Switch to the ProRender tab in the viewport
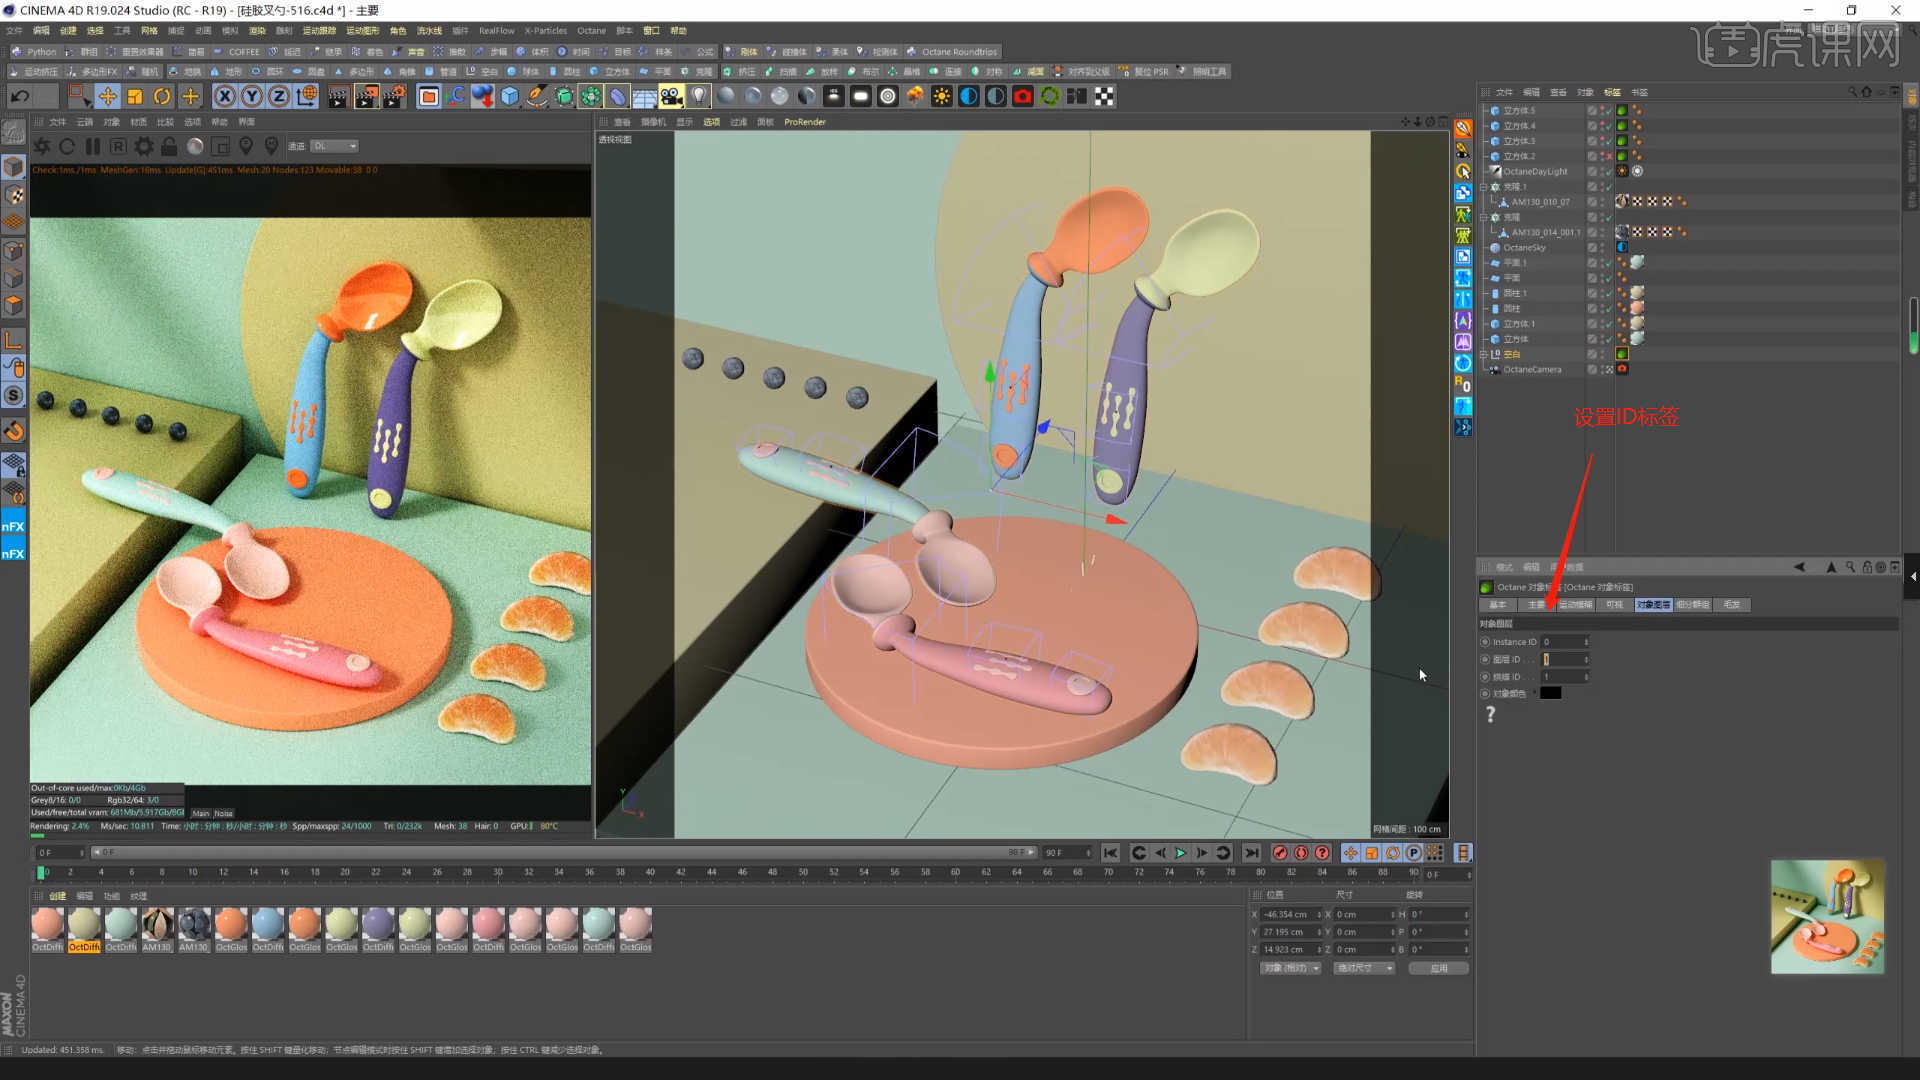The image size is (1920, 1080). point(805,121)
